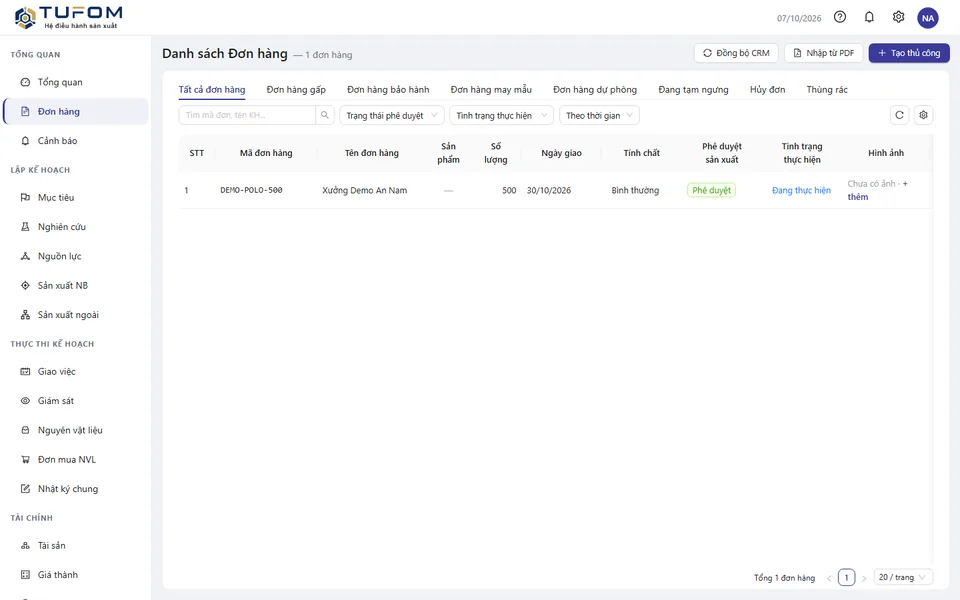Switch to Đơn hàng dự phòng tab
Screen dimensions: 960x600
click(595, 89)
